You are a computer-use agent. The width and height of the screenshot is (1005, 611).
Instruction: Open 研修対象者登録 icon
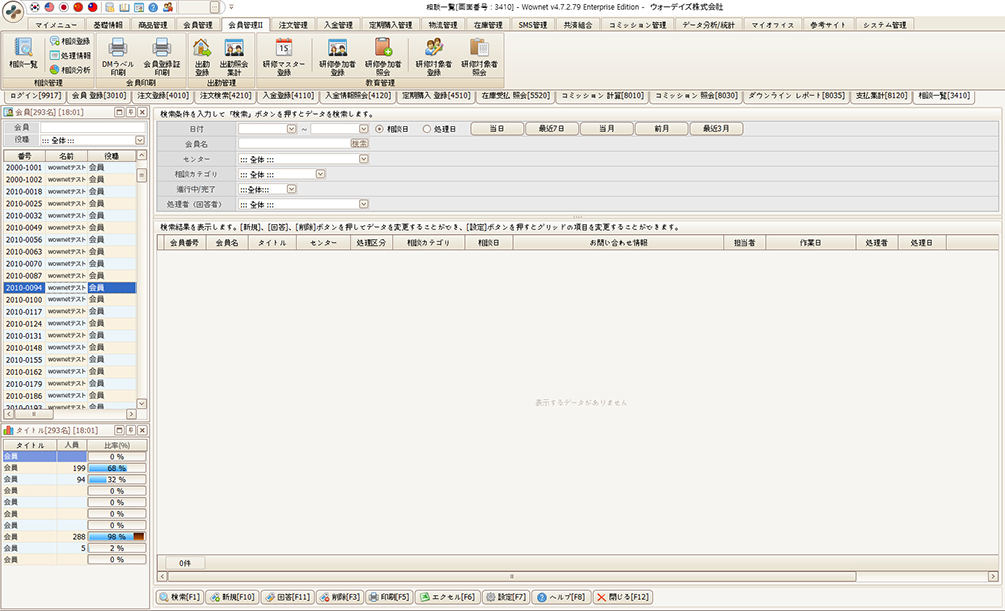[434, 56]
